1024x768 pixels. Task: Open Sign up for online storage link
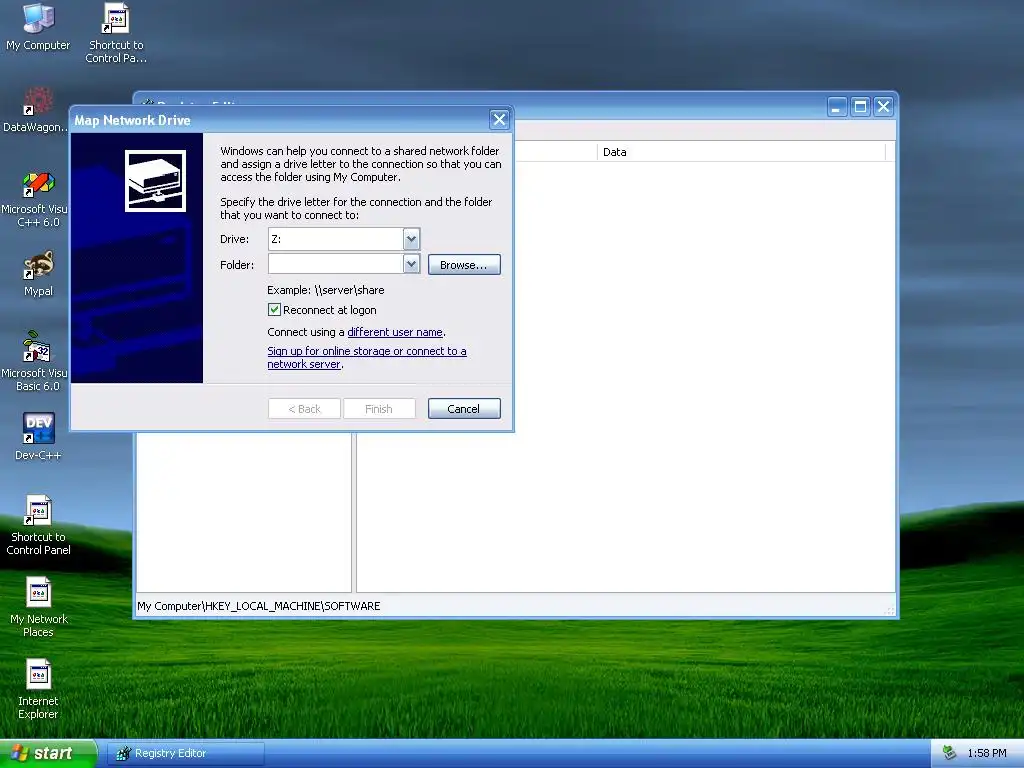pyautogui.click(x=367, y=357)
